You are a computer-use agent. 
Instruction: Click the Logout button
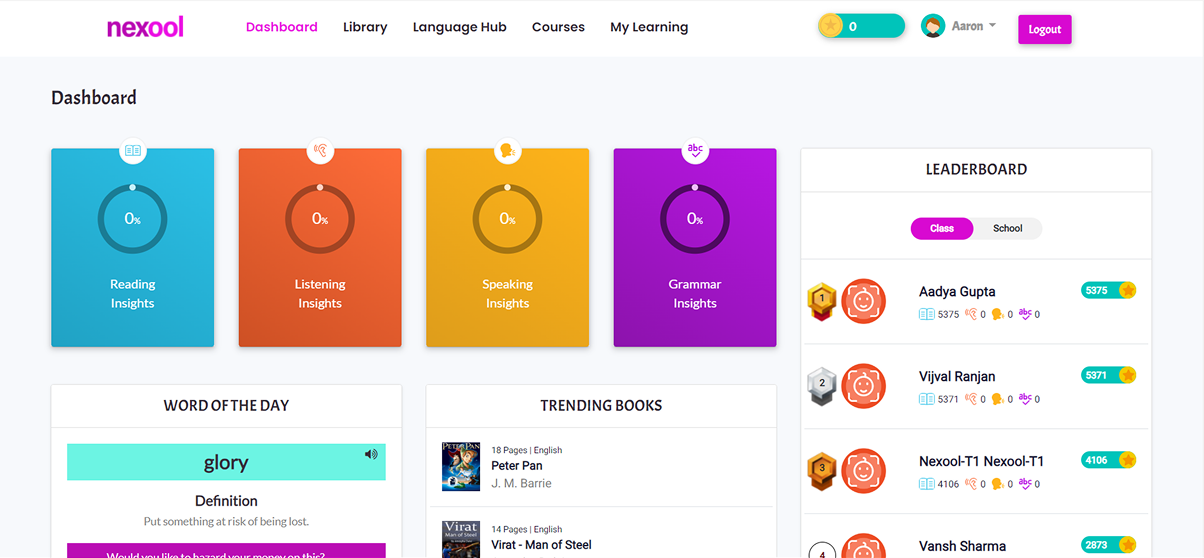pyautogui.click(x=1045, y=29)
